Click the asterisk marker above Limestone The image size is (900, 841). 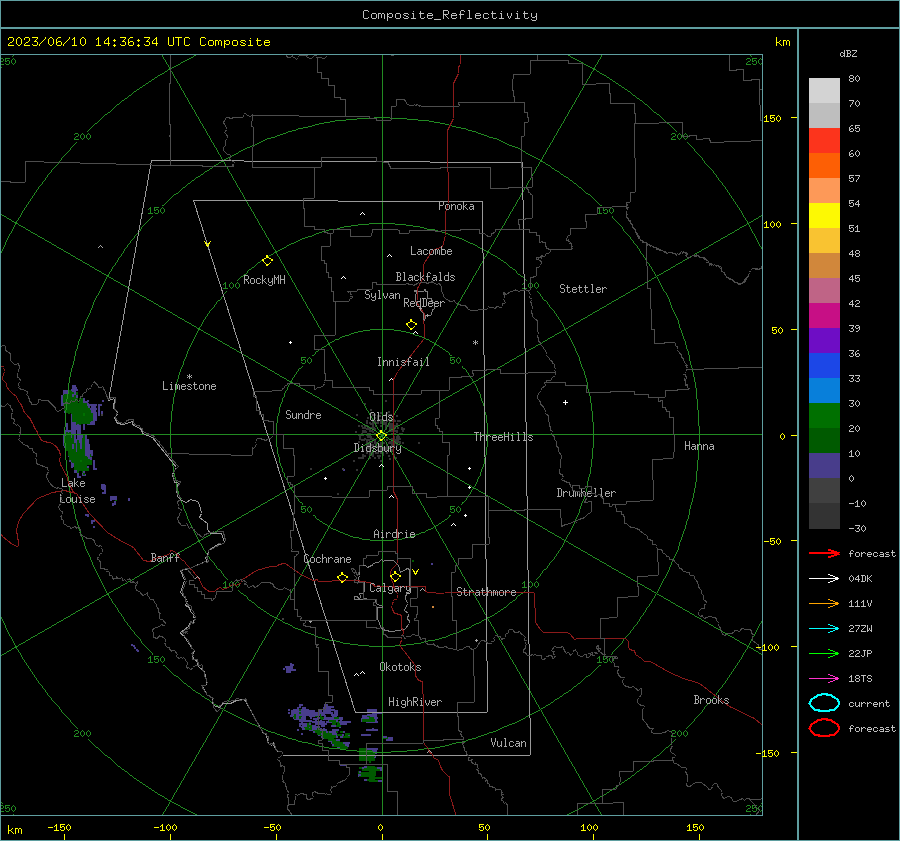[x=189, y=377]
